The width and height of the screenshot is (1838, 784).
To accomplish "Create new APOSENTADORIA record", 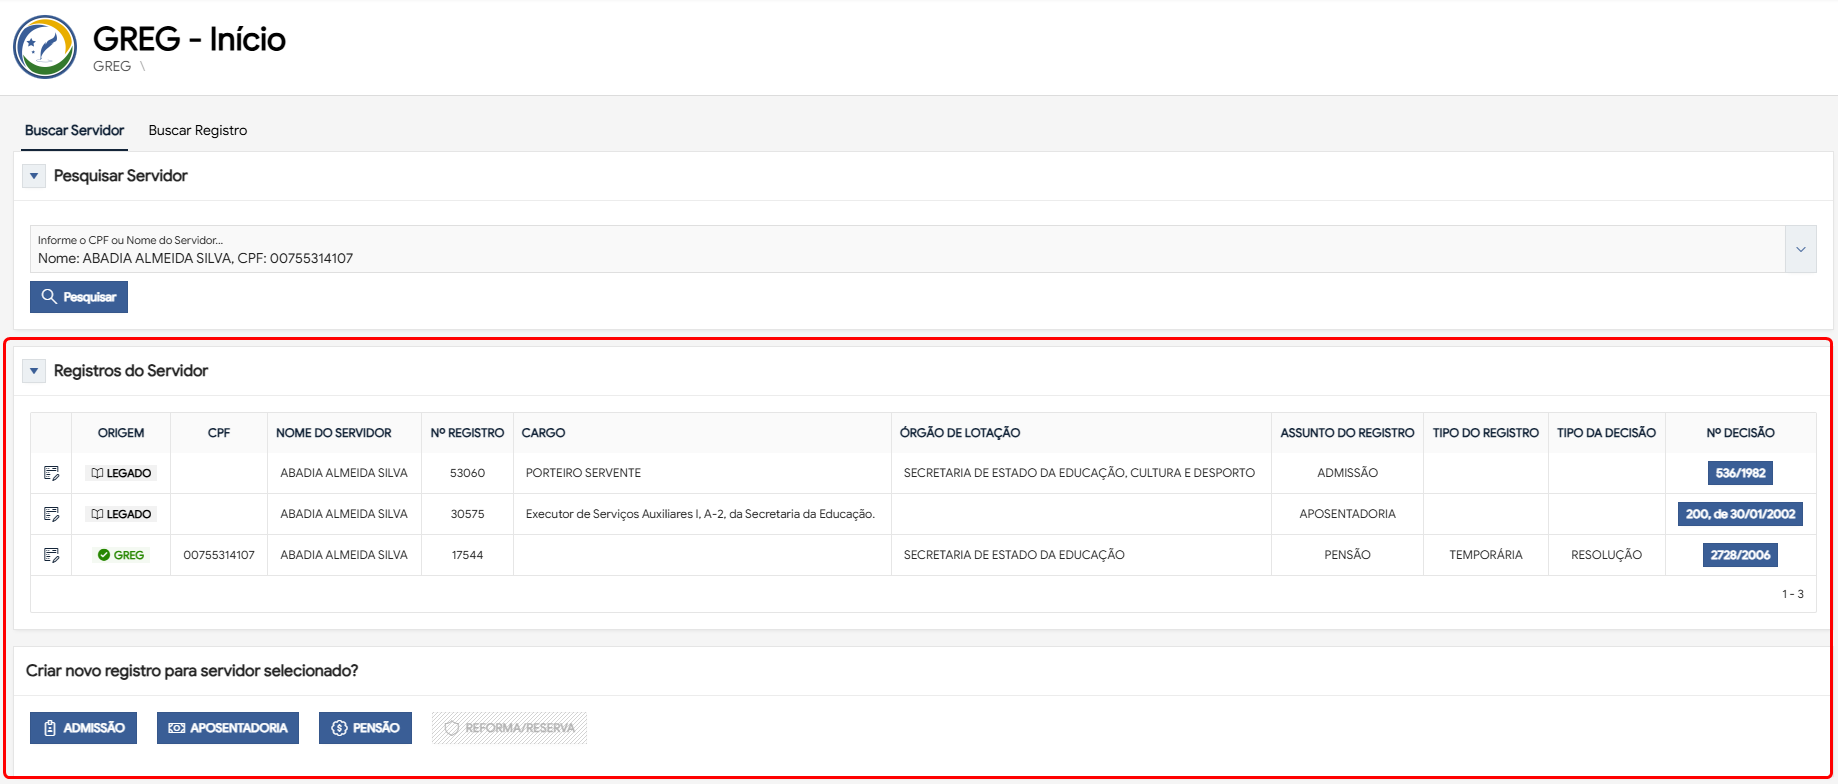I will pos(228,728).
